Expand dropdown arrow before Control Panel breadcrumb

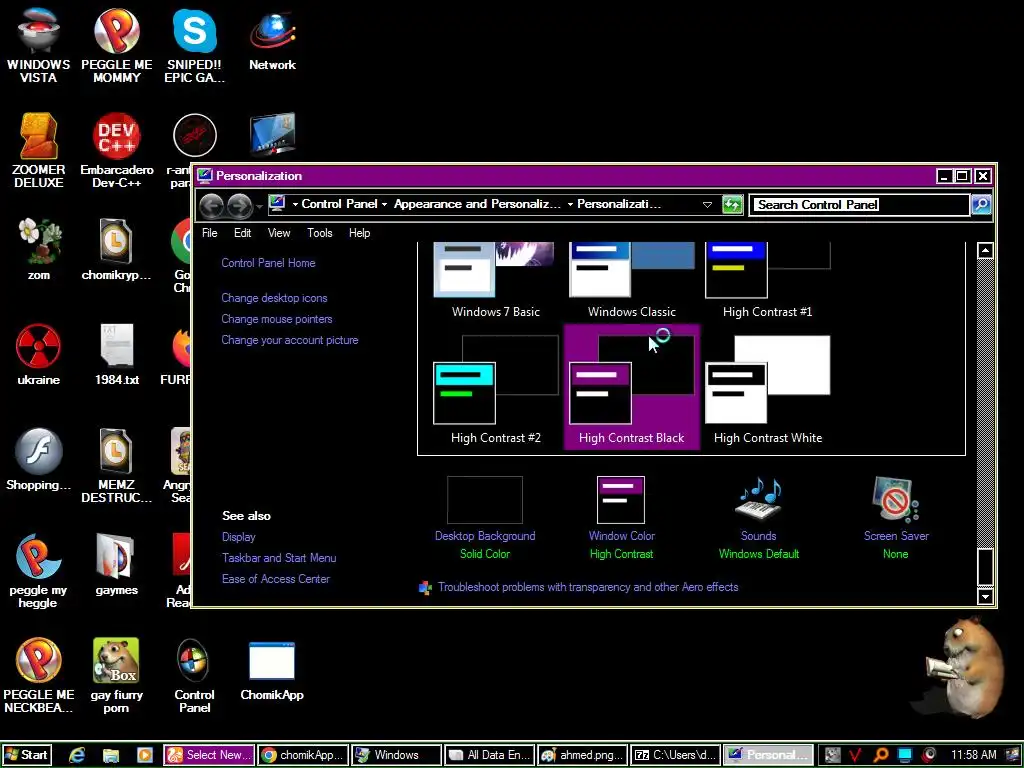(295, 204)
